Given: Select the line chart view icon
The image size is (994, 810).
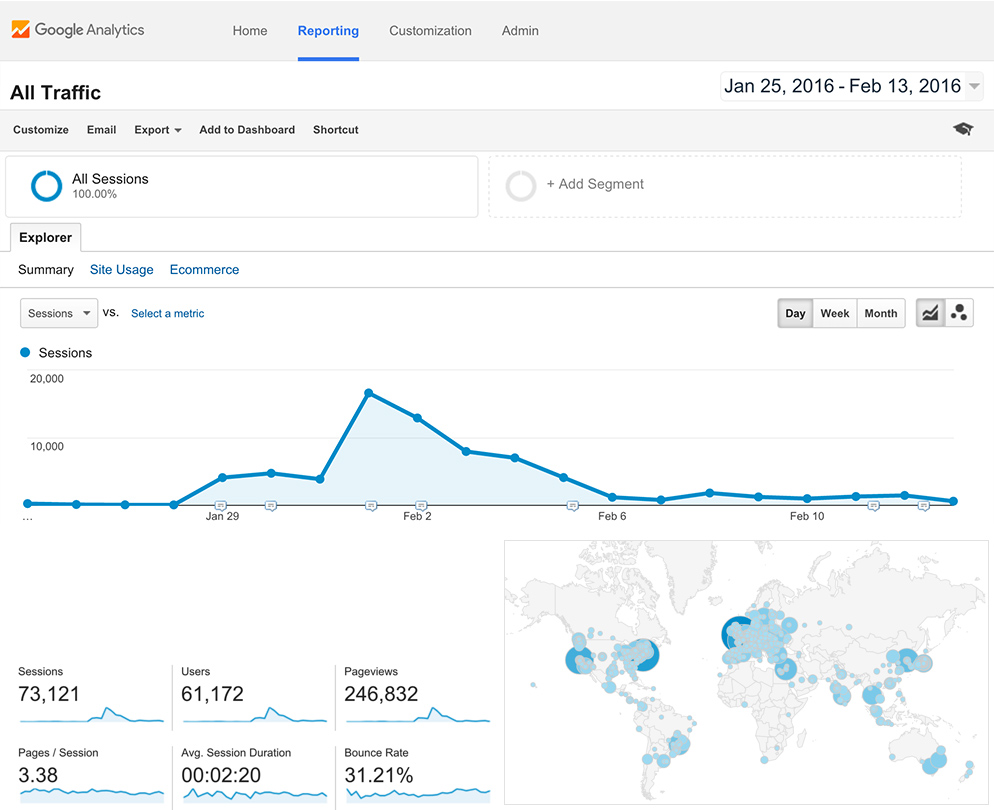Looking at the screenshot, I should pos(929,312).
